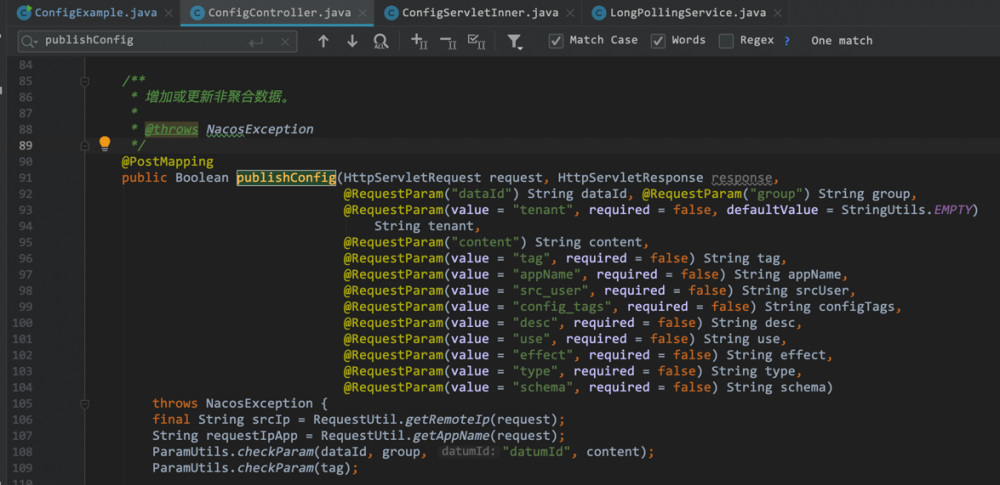
Task: Click the NacosException link in Javadoc
Action: [x=259, y=129]
